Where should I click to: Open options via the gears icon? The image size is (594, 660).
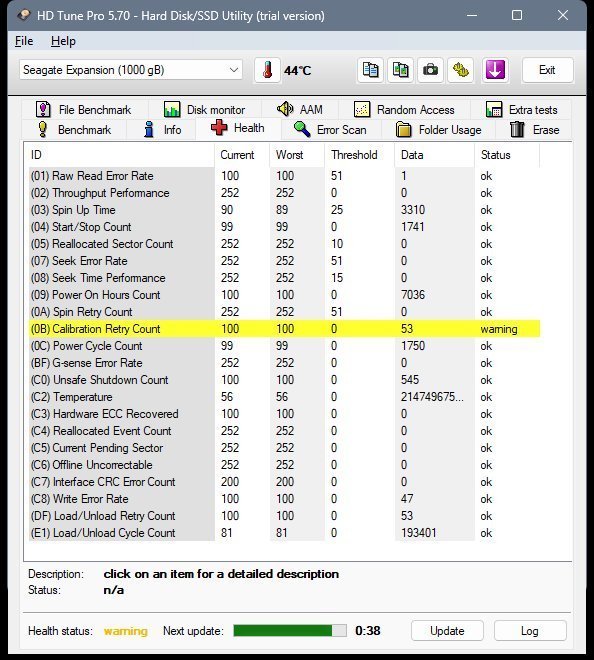461,70
